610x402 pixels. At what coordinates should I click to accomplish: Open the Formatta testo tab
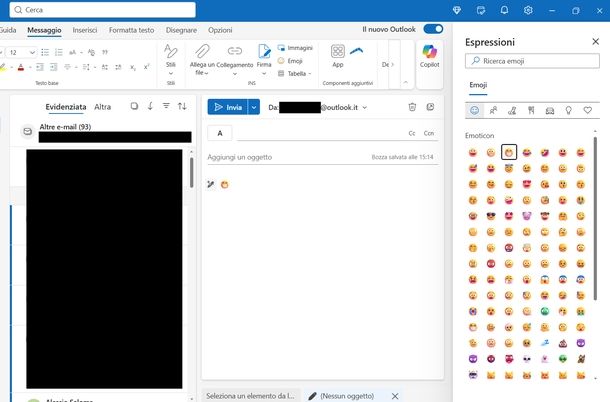131,30
